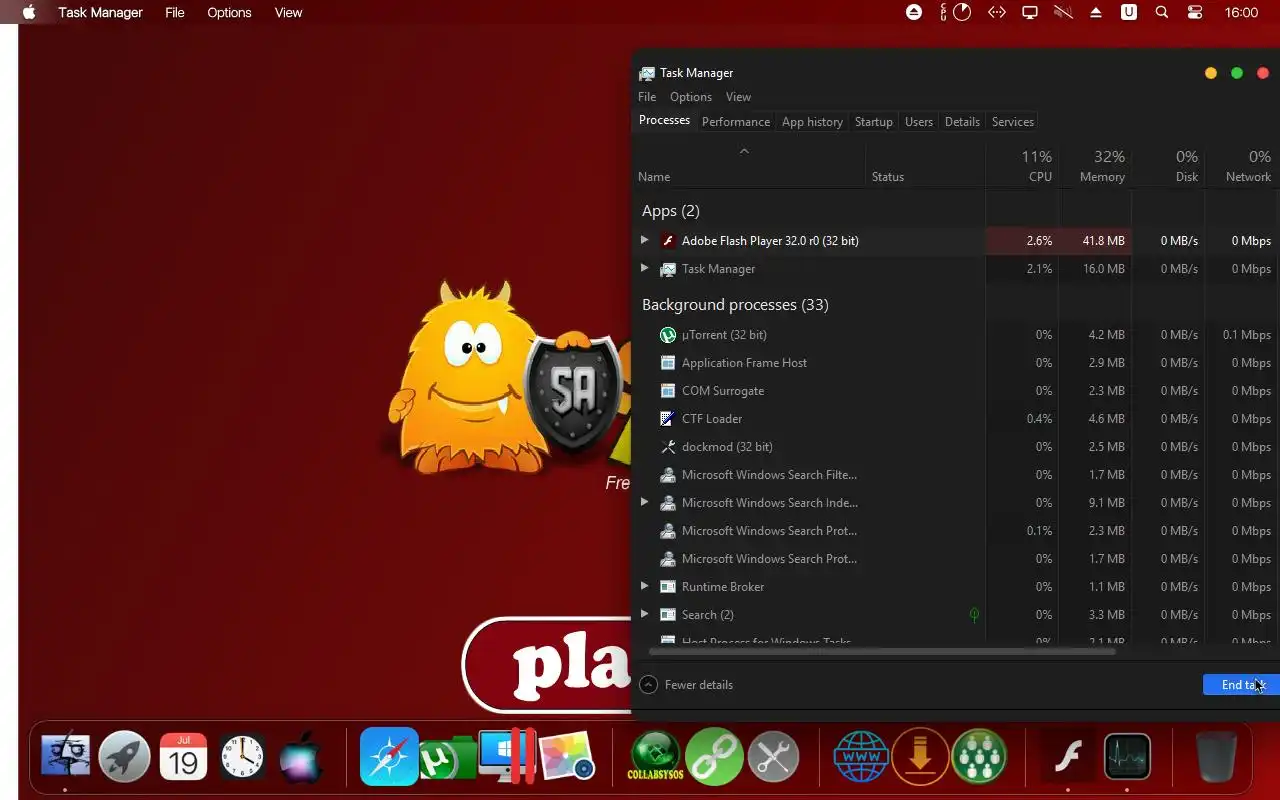This screenshot has width=1280, height=800.
Task: Open the µTorrent icon in the dock
Action: [447, 758]
